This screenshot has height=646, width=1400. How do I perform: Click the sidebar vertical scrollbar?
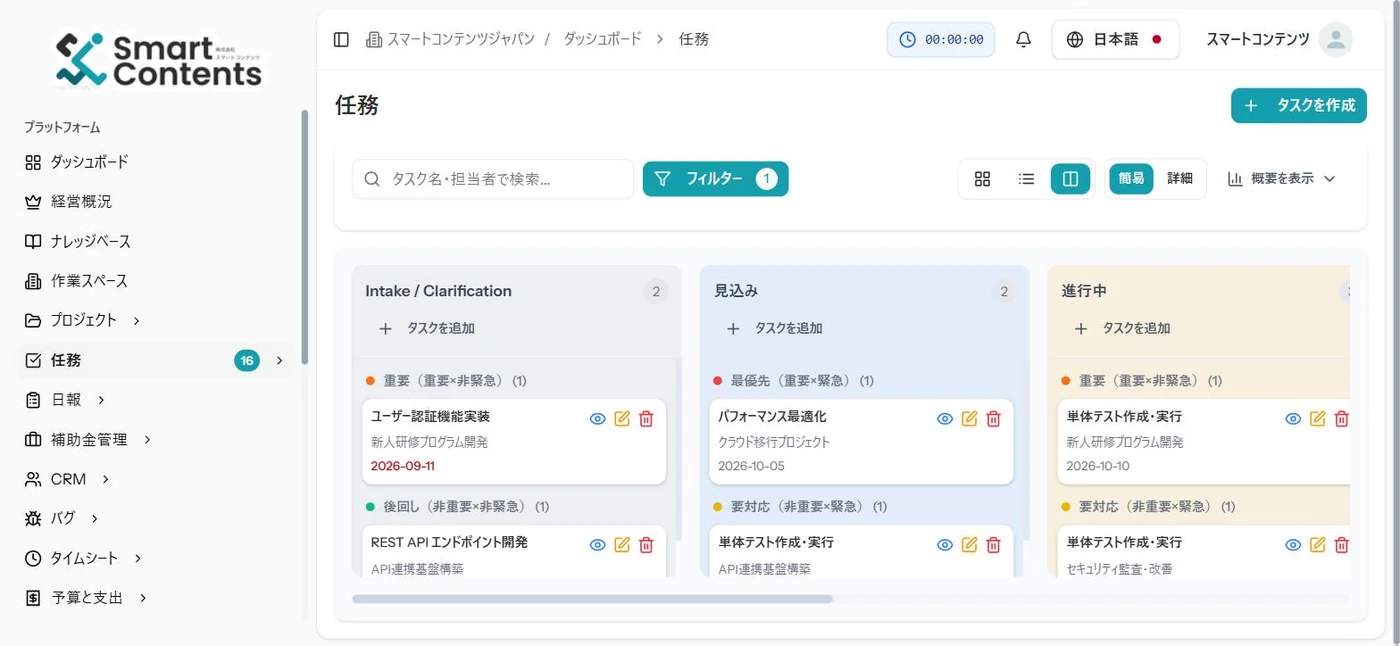(304, 237)
